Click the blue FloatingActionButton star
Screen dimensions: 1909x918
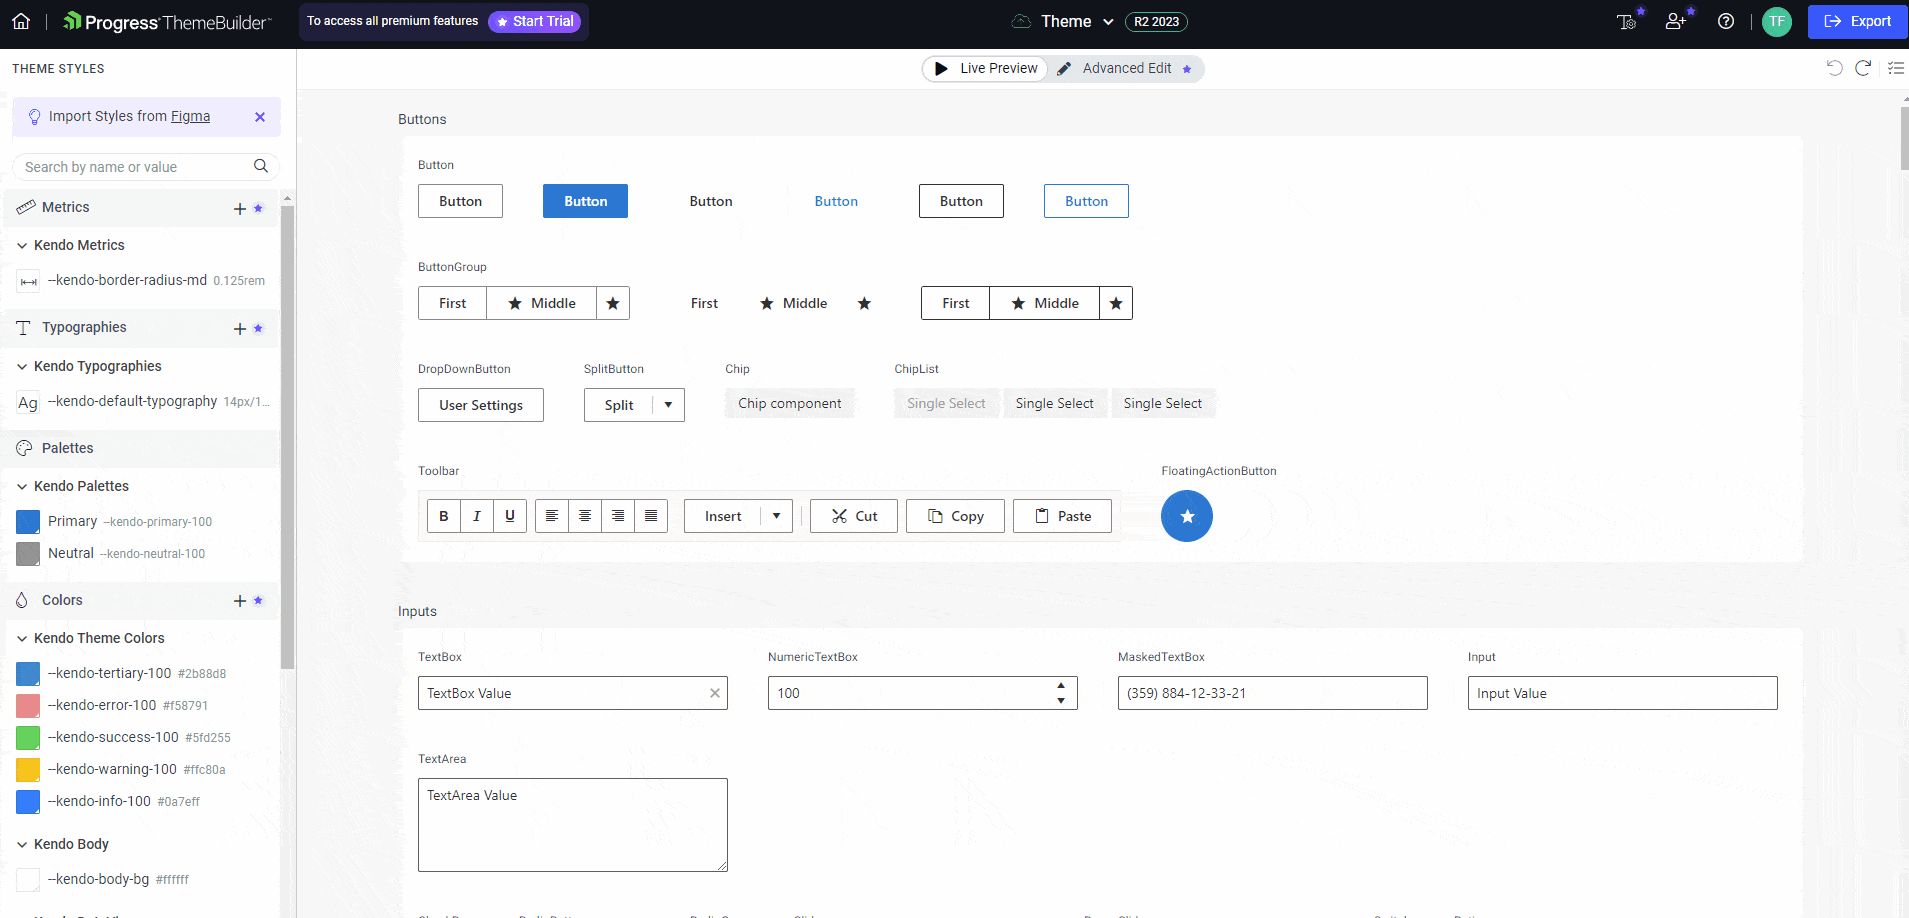[x=1187, y=516]
